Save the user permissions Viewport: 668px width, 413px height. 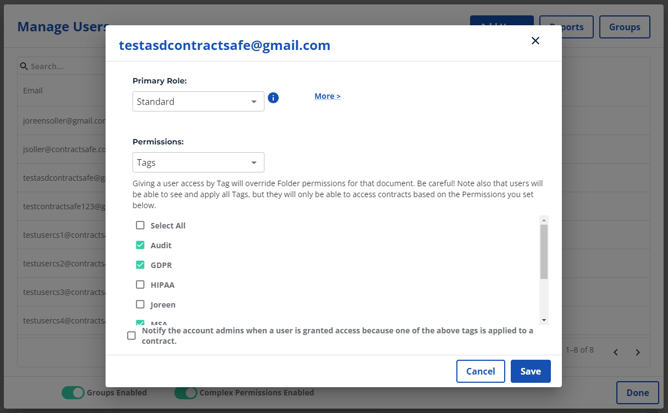[530, 371]
